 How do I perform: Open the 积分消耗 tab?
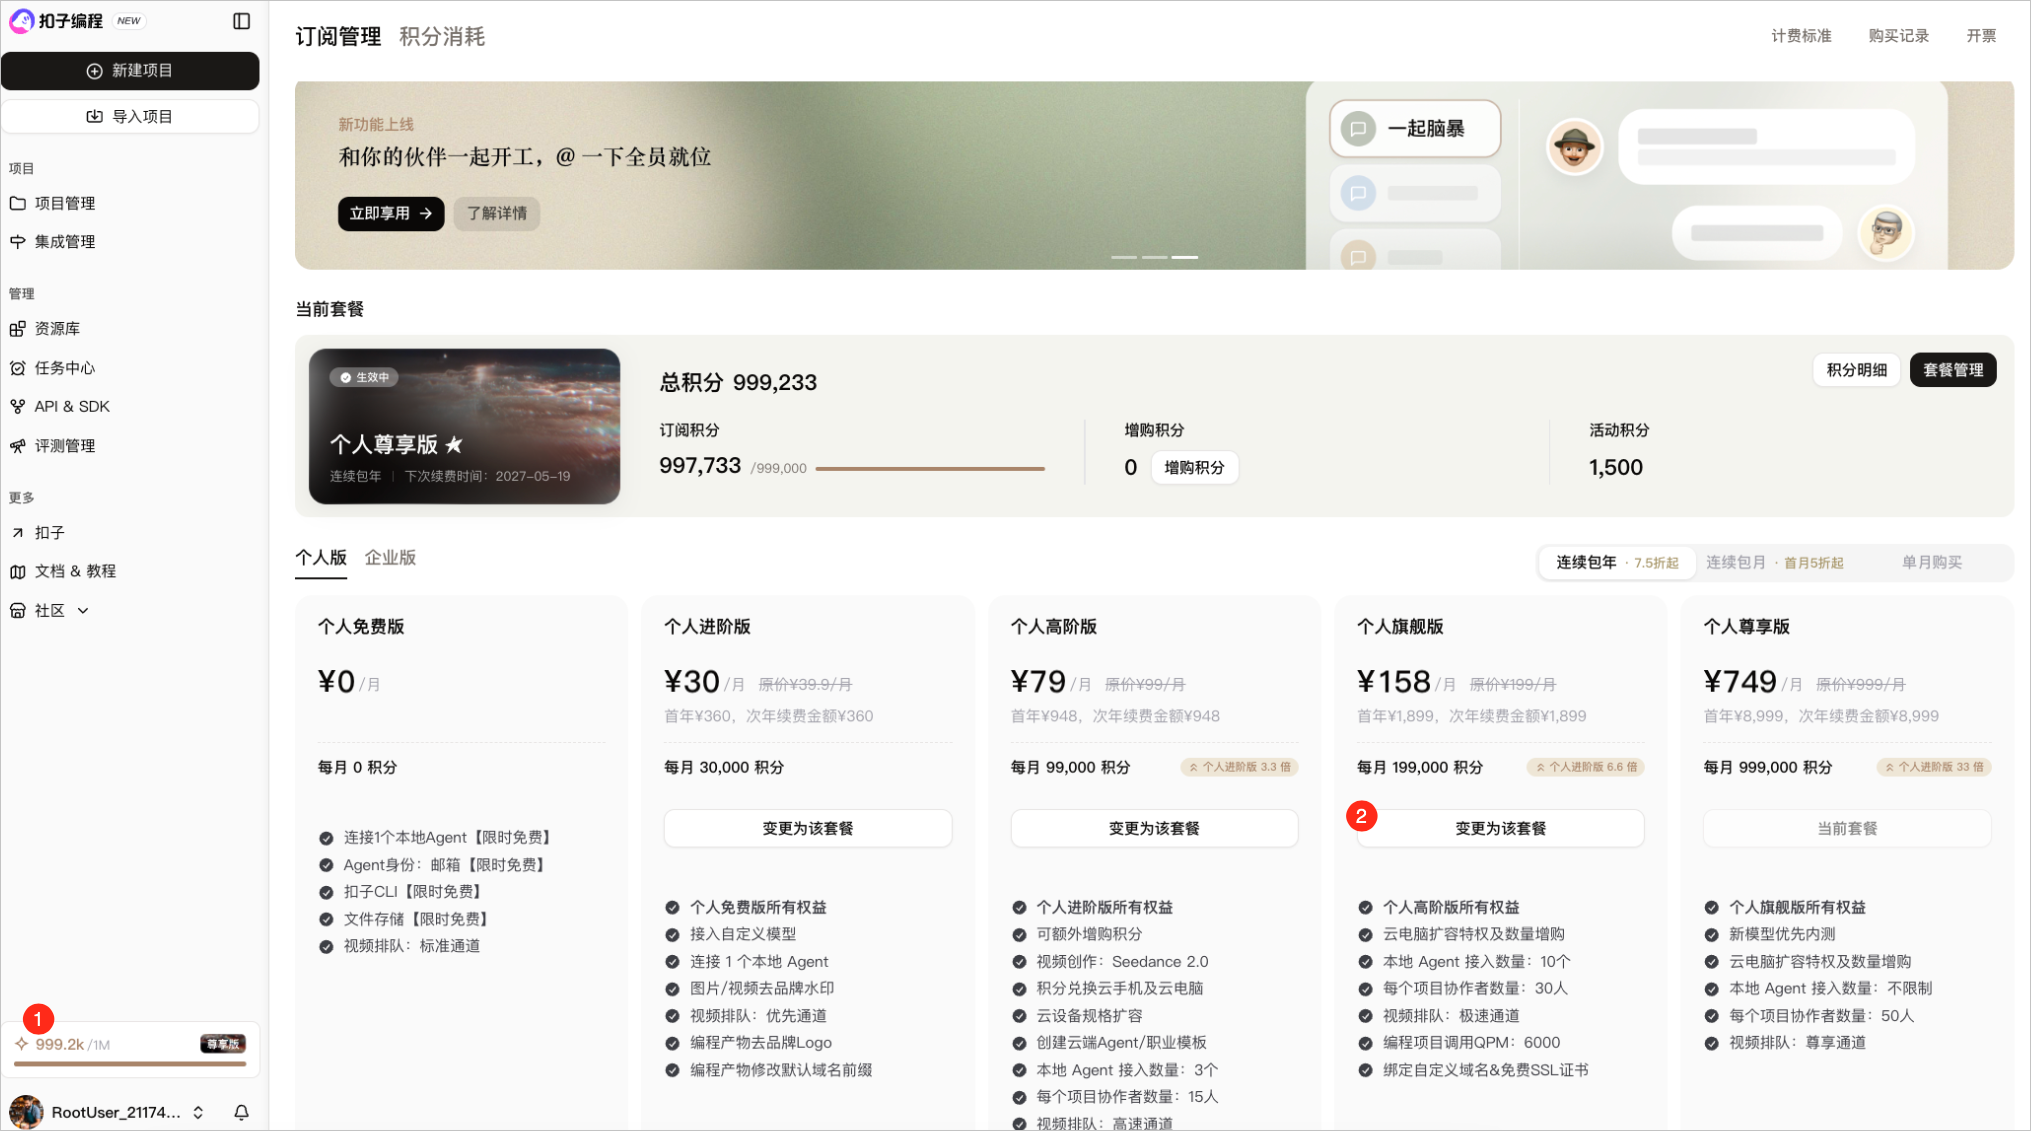(442, 37)
